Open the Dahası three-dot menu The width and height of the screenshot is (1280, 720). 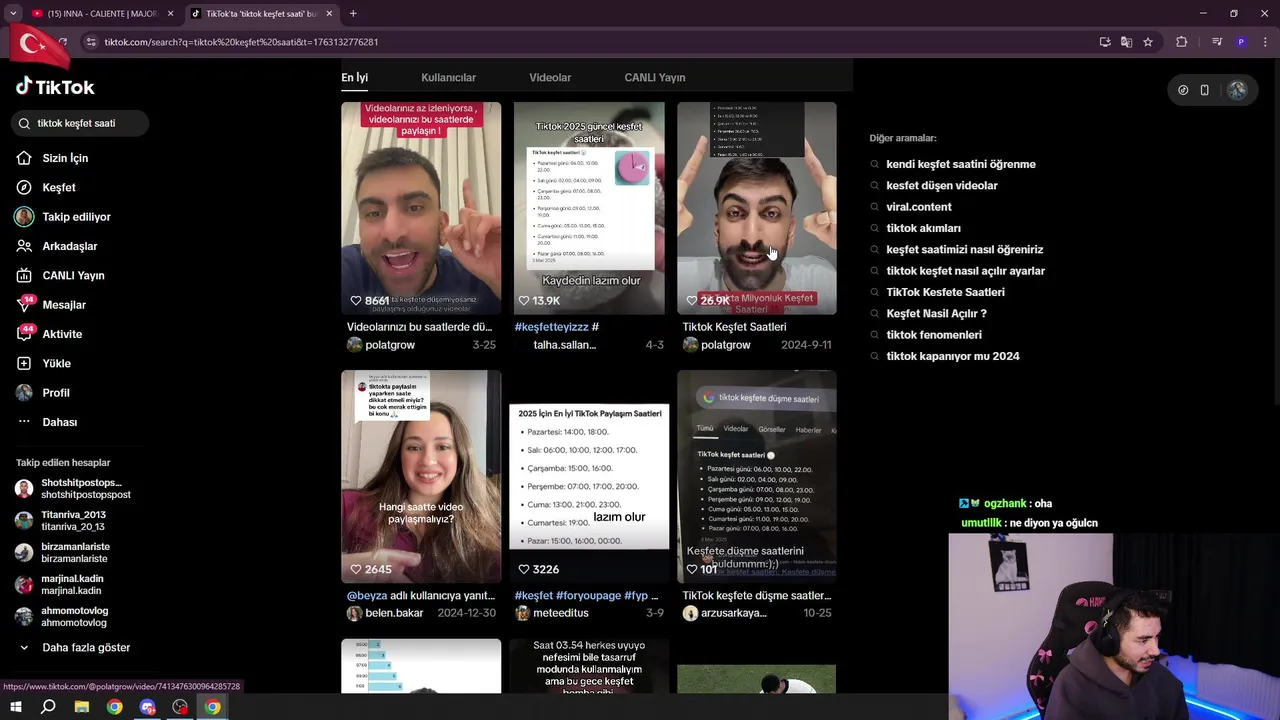pos(46,422)
